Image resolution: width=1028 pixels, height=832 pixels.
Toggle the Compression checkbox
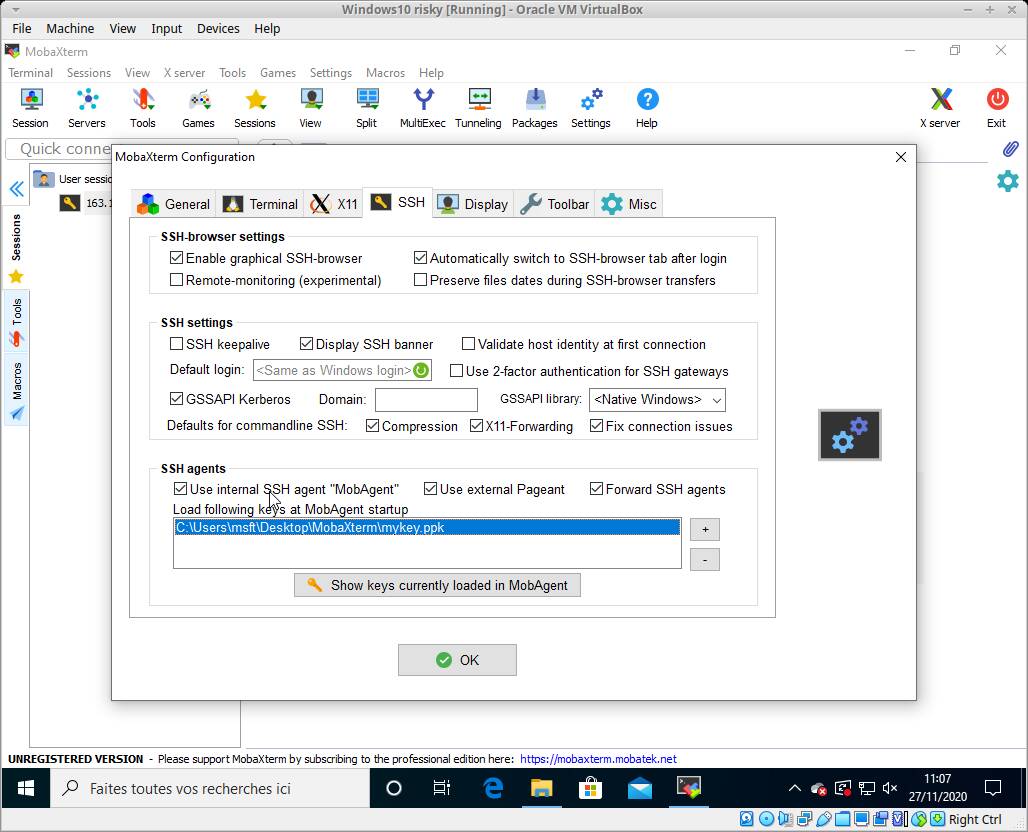coord(372,426)
